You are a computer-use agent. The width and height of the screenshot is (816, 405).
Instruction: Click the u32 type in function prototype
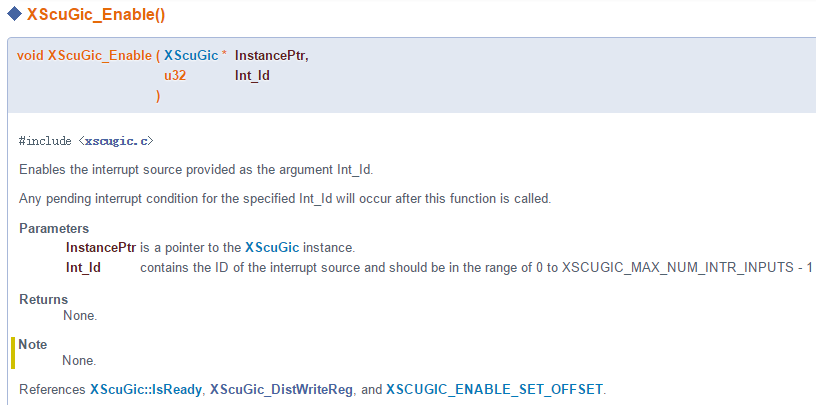(174, 75)
